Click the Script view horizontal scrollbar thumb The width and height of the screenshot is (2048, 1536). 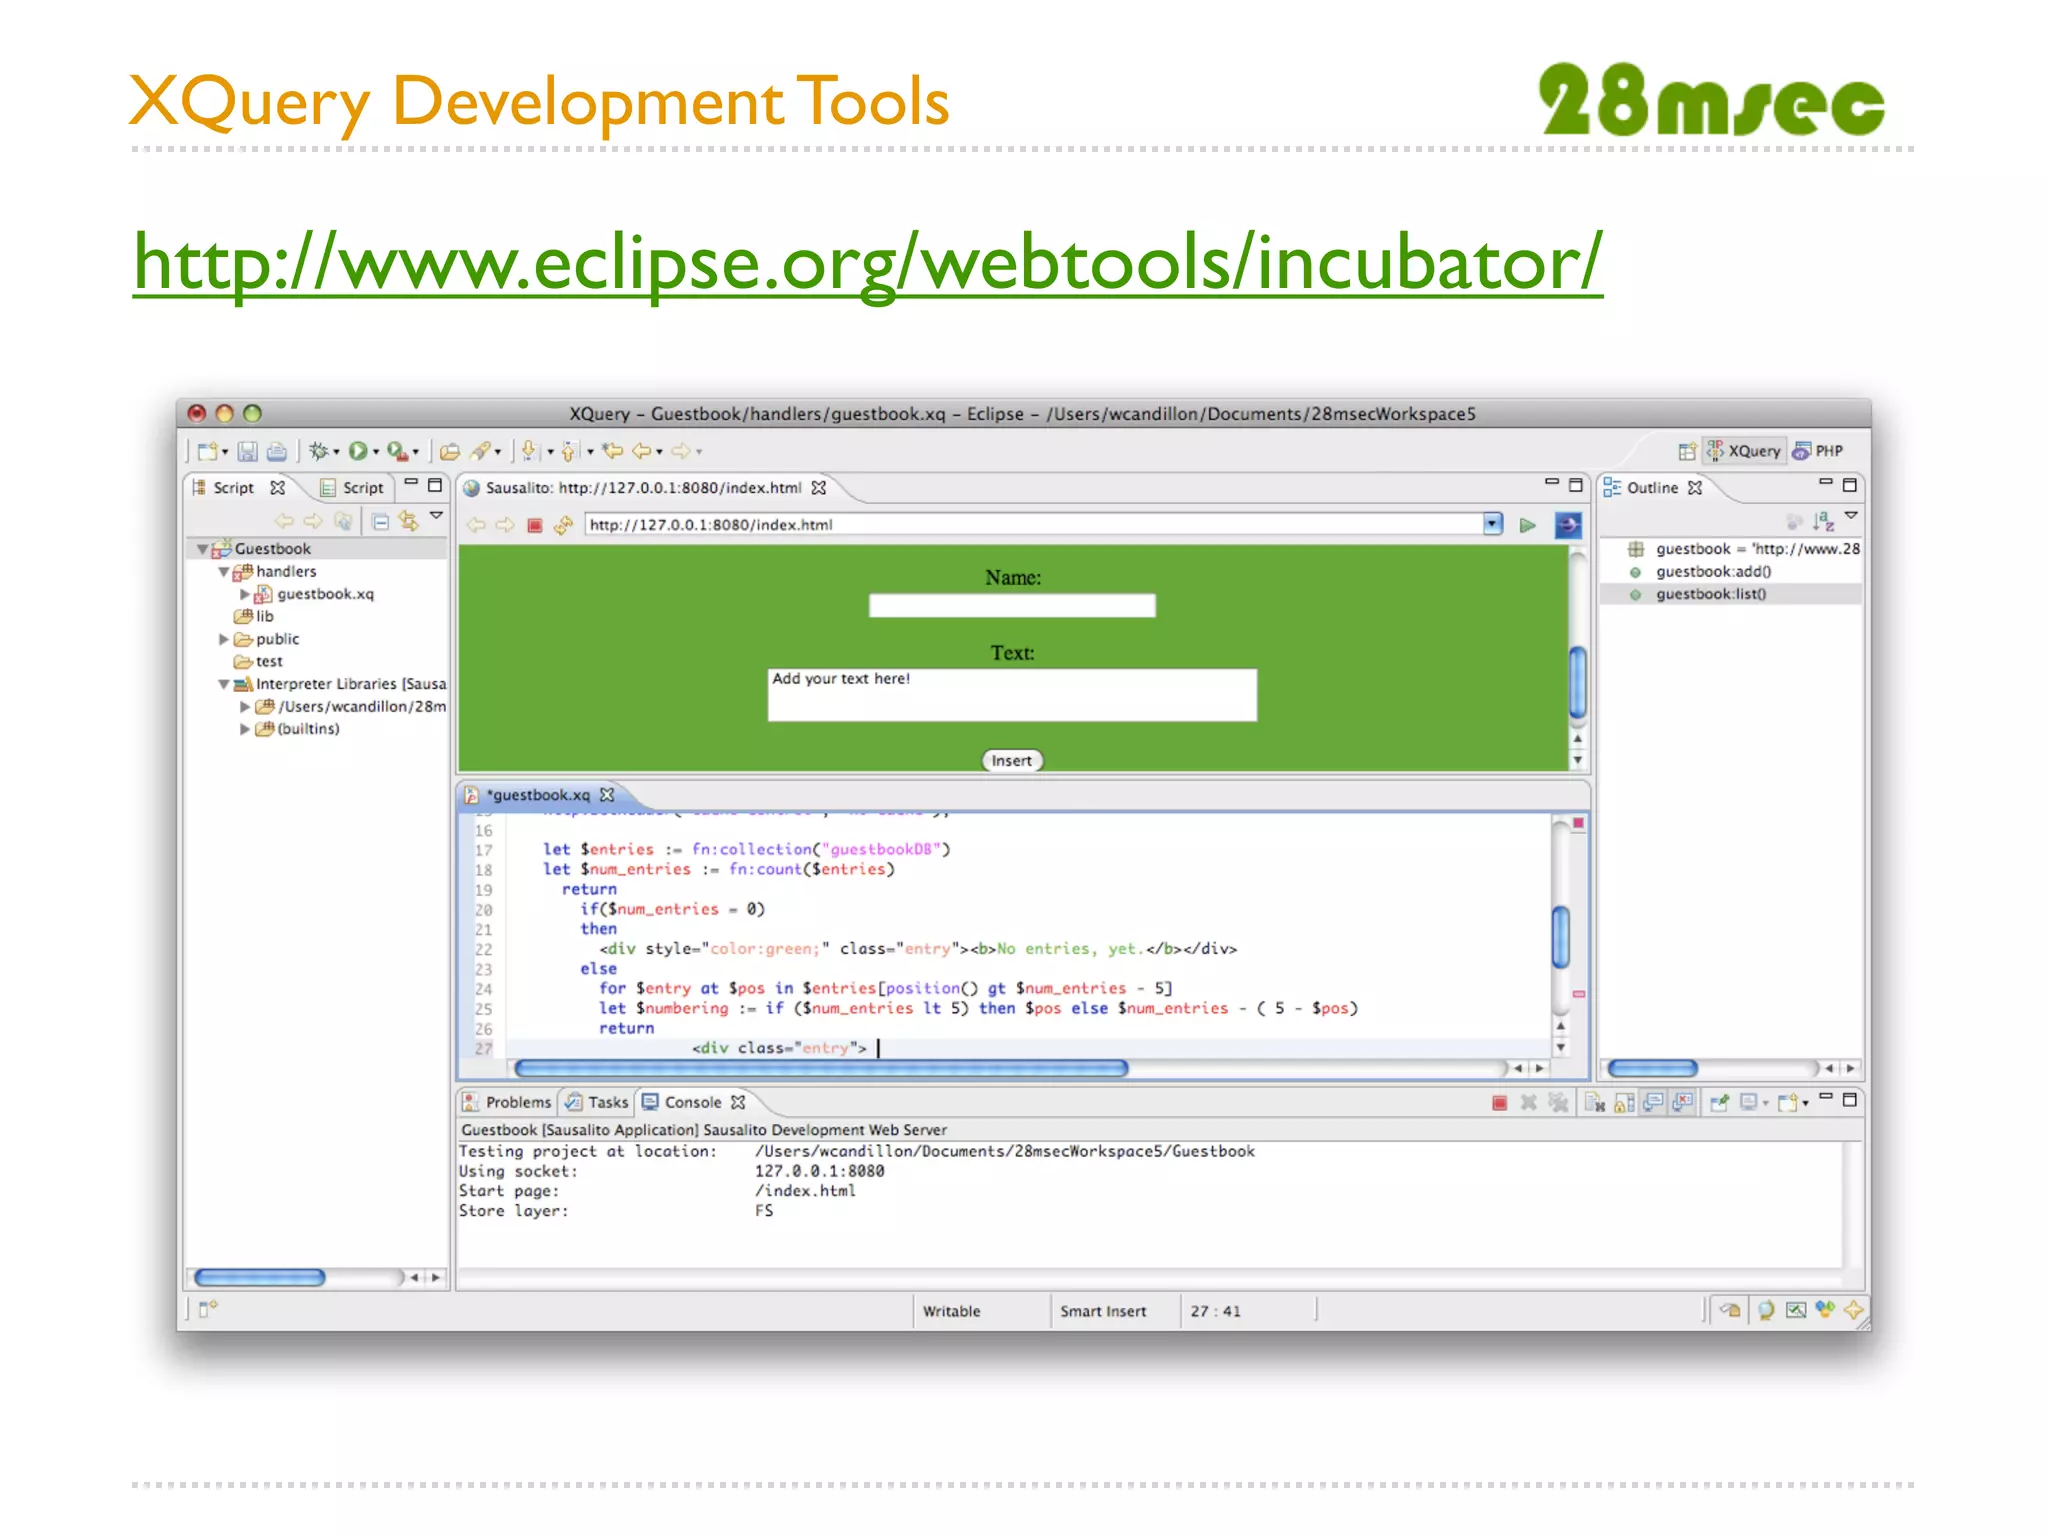click(x=260, y=1277)
